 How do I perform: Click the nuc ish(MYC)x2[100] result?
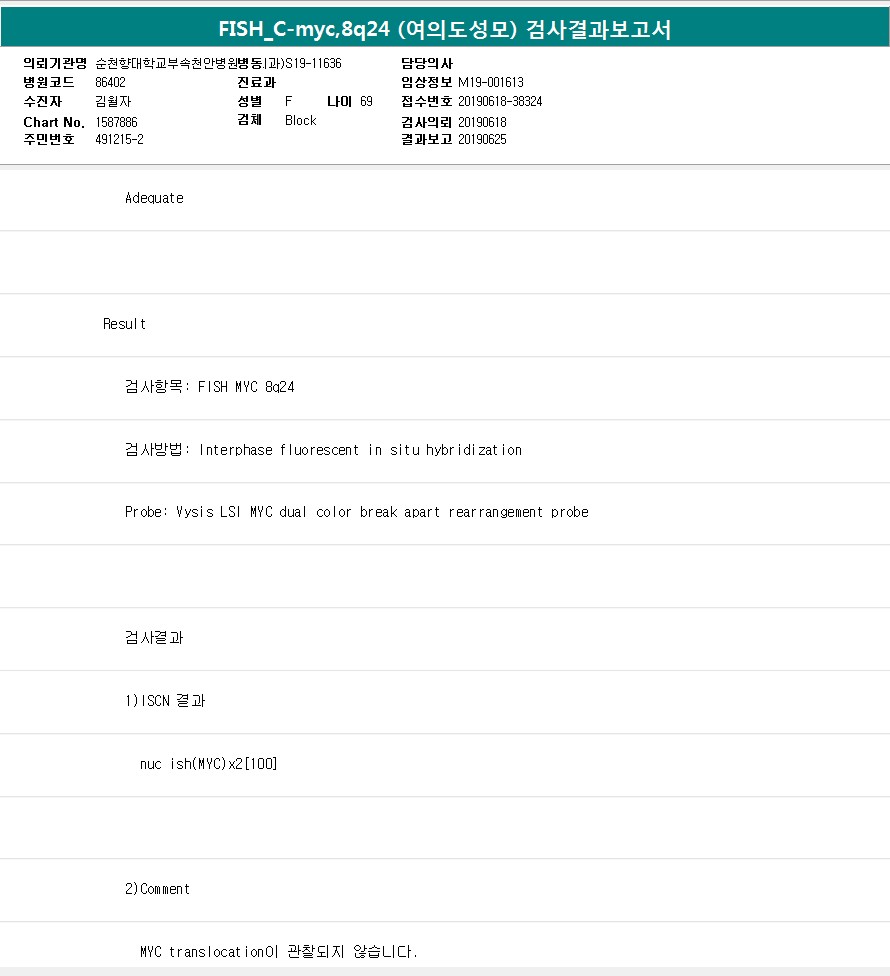[x=208, y=764]
